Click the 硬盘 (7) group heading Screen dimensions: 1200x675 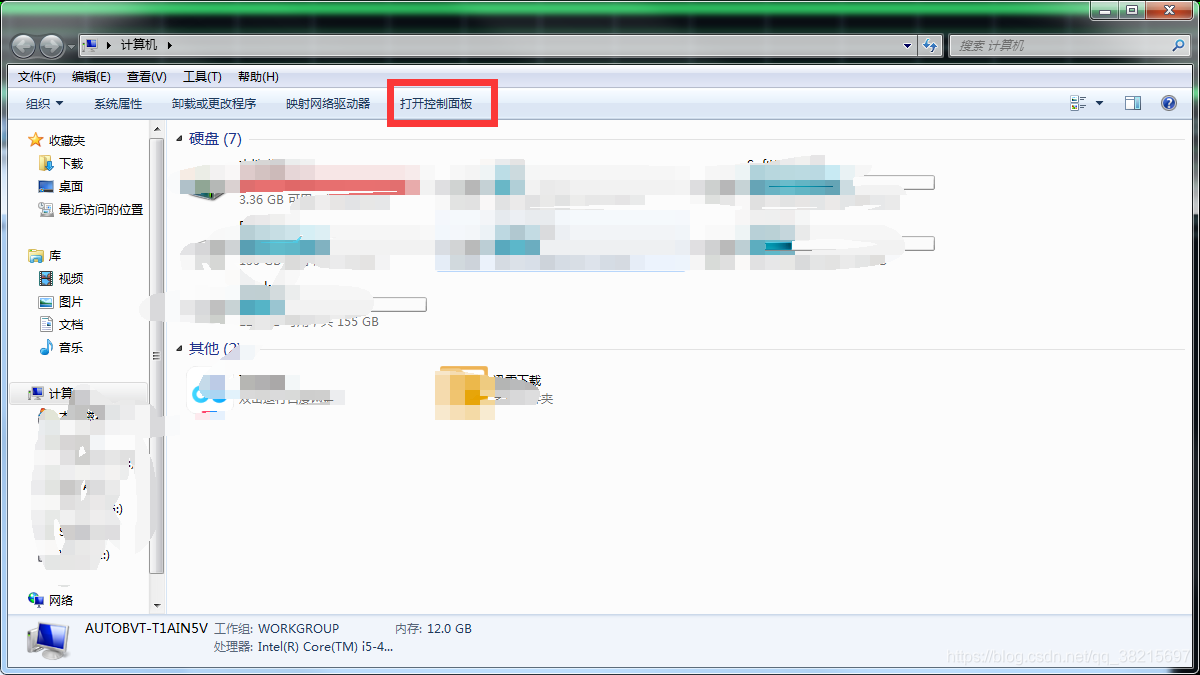click(x=215, y=139)
